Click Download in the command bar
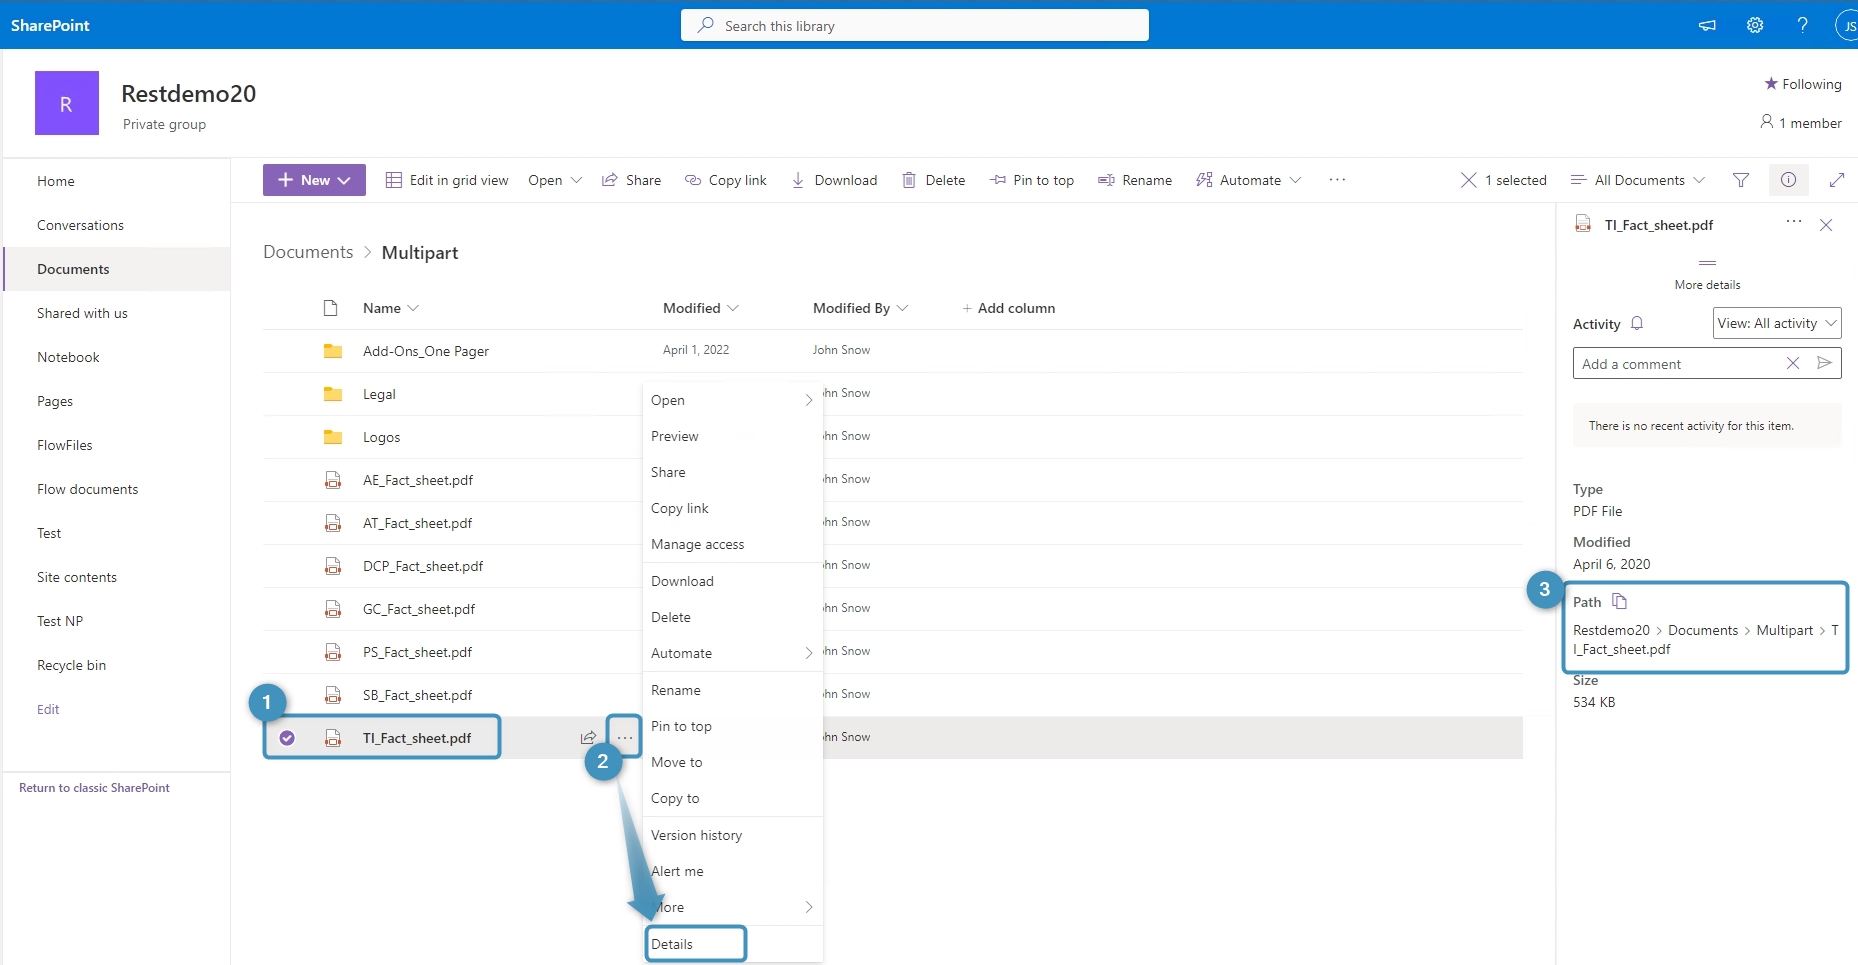 (834, 180)
